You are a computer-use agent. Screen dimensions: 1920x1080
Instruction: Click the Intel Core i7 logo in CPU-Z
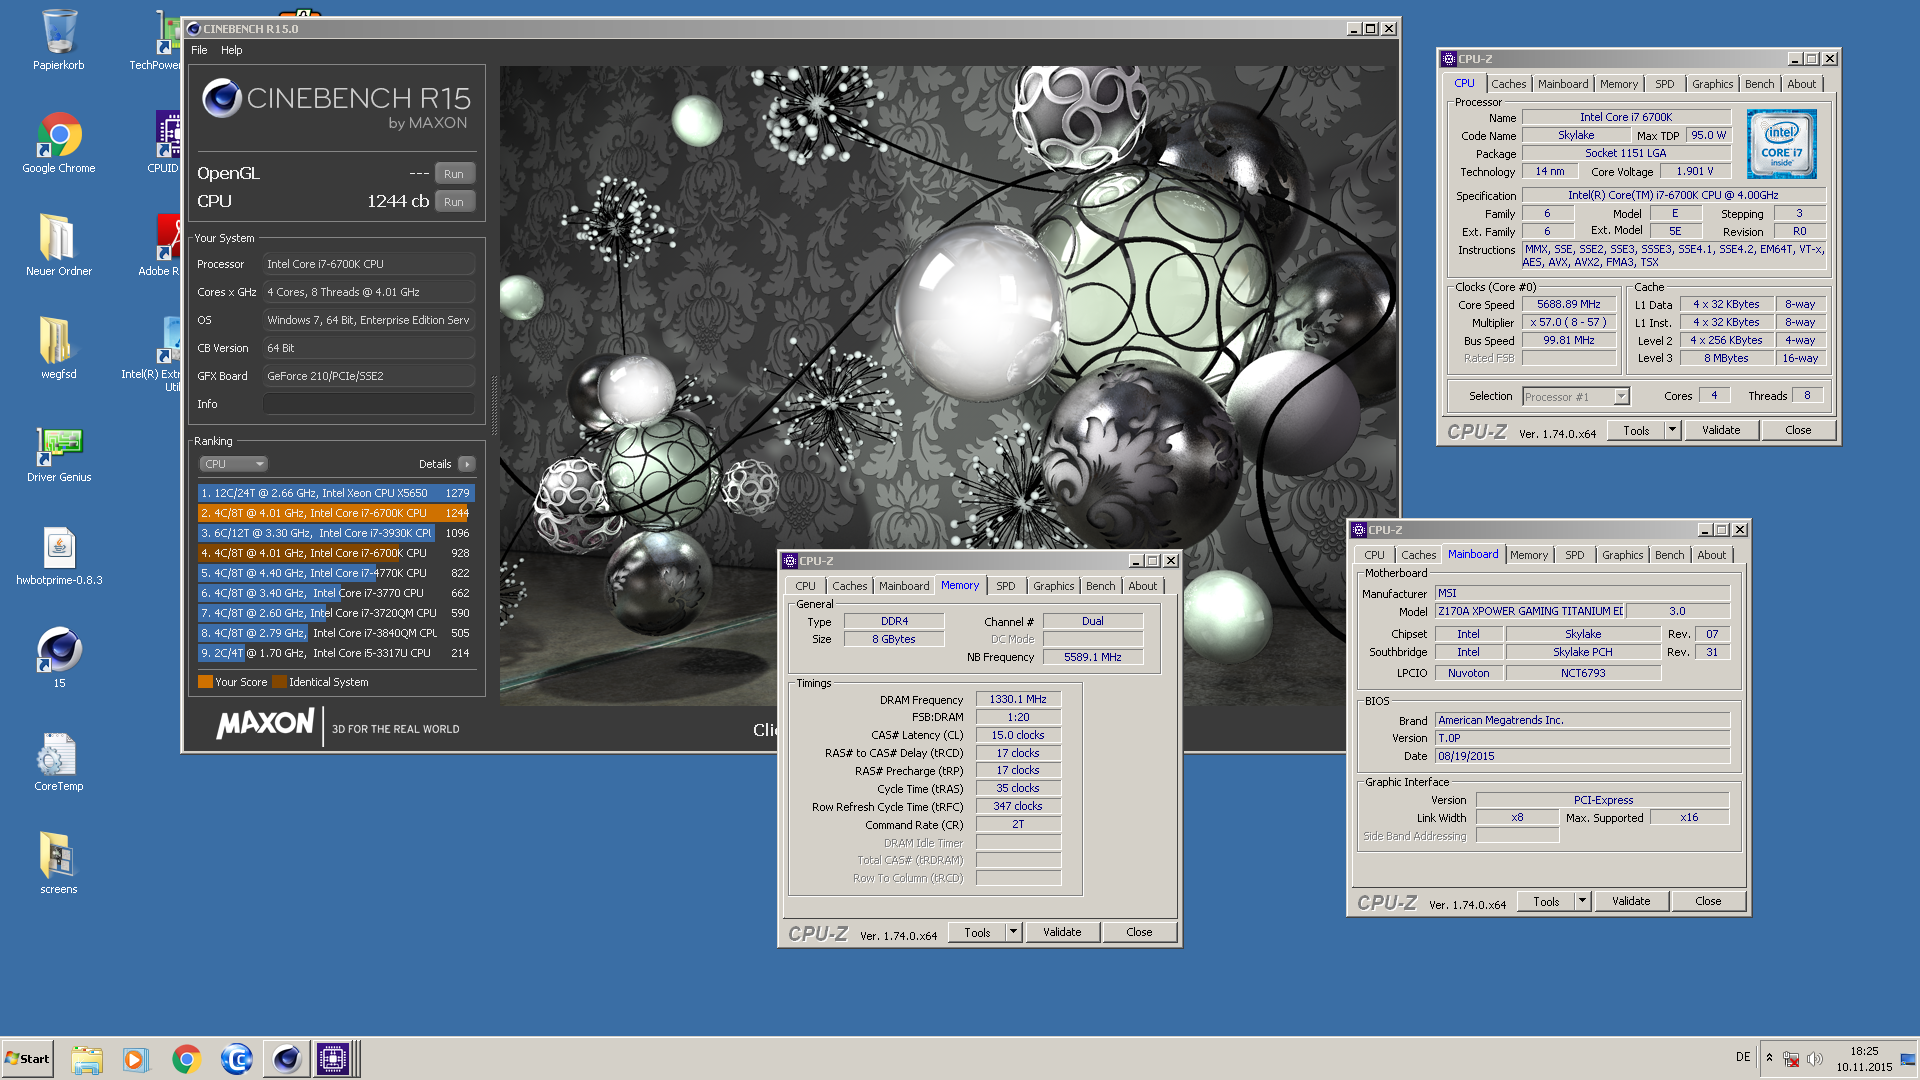pyautogui.click(x=1781, y=144)
